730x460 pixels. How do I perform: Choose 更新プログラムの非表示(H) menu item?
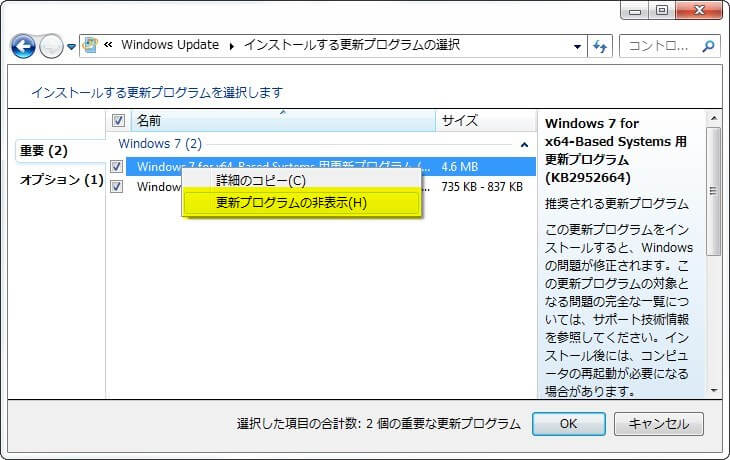(302, 203)
